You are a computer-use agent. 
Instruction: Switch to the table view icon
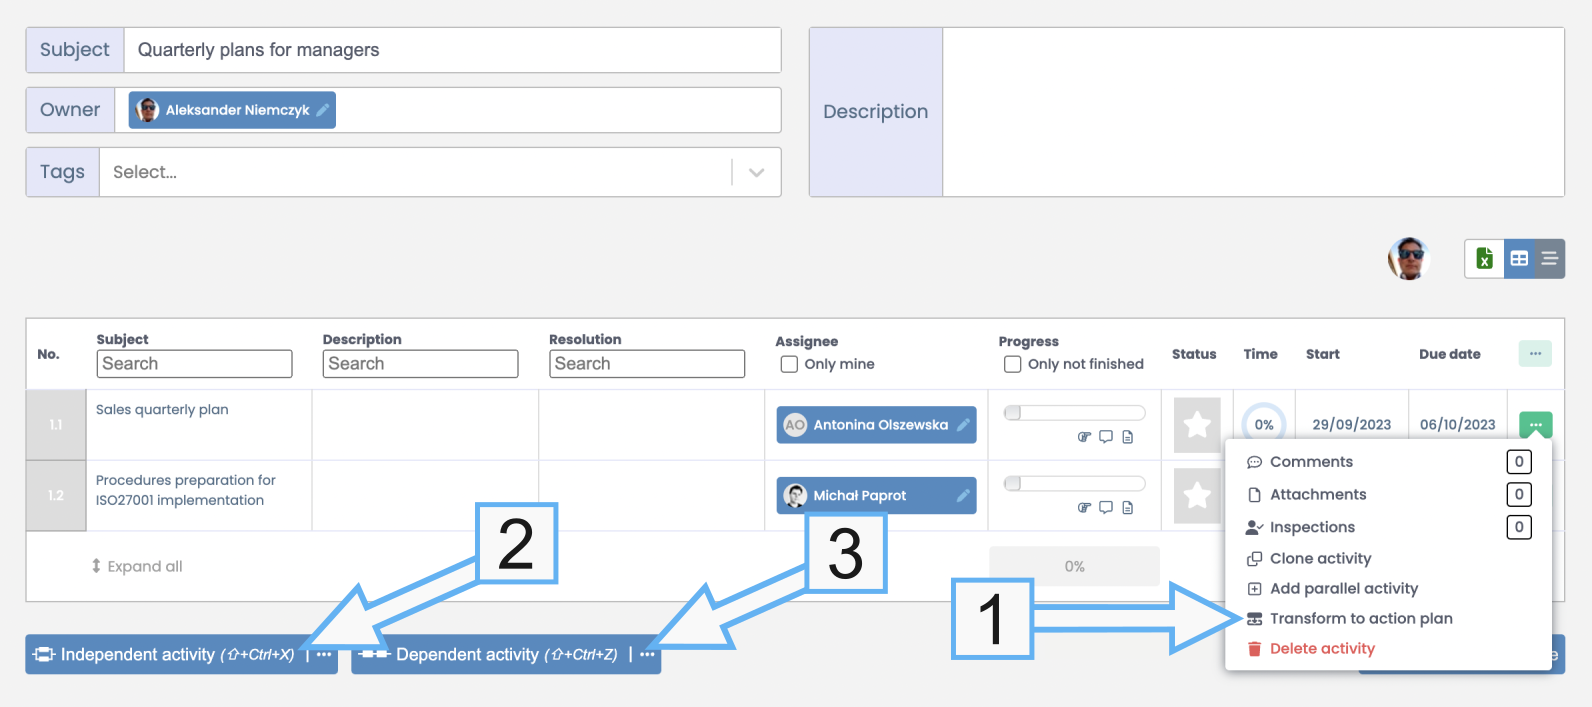point(1519,259)
